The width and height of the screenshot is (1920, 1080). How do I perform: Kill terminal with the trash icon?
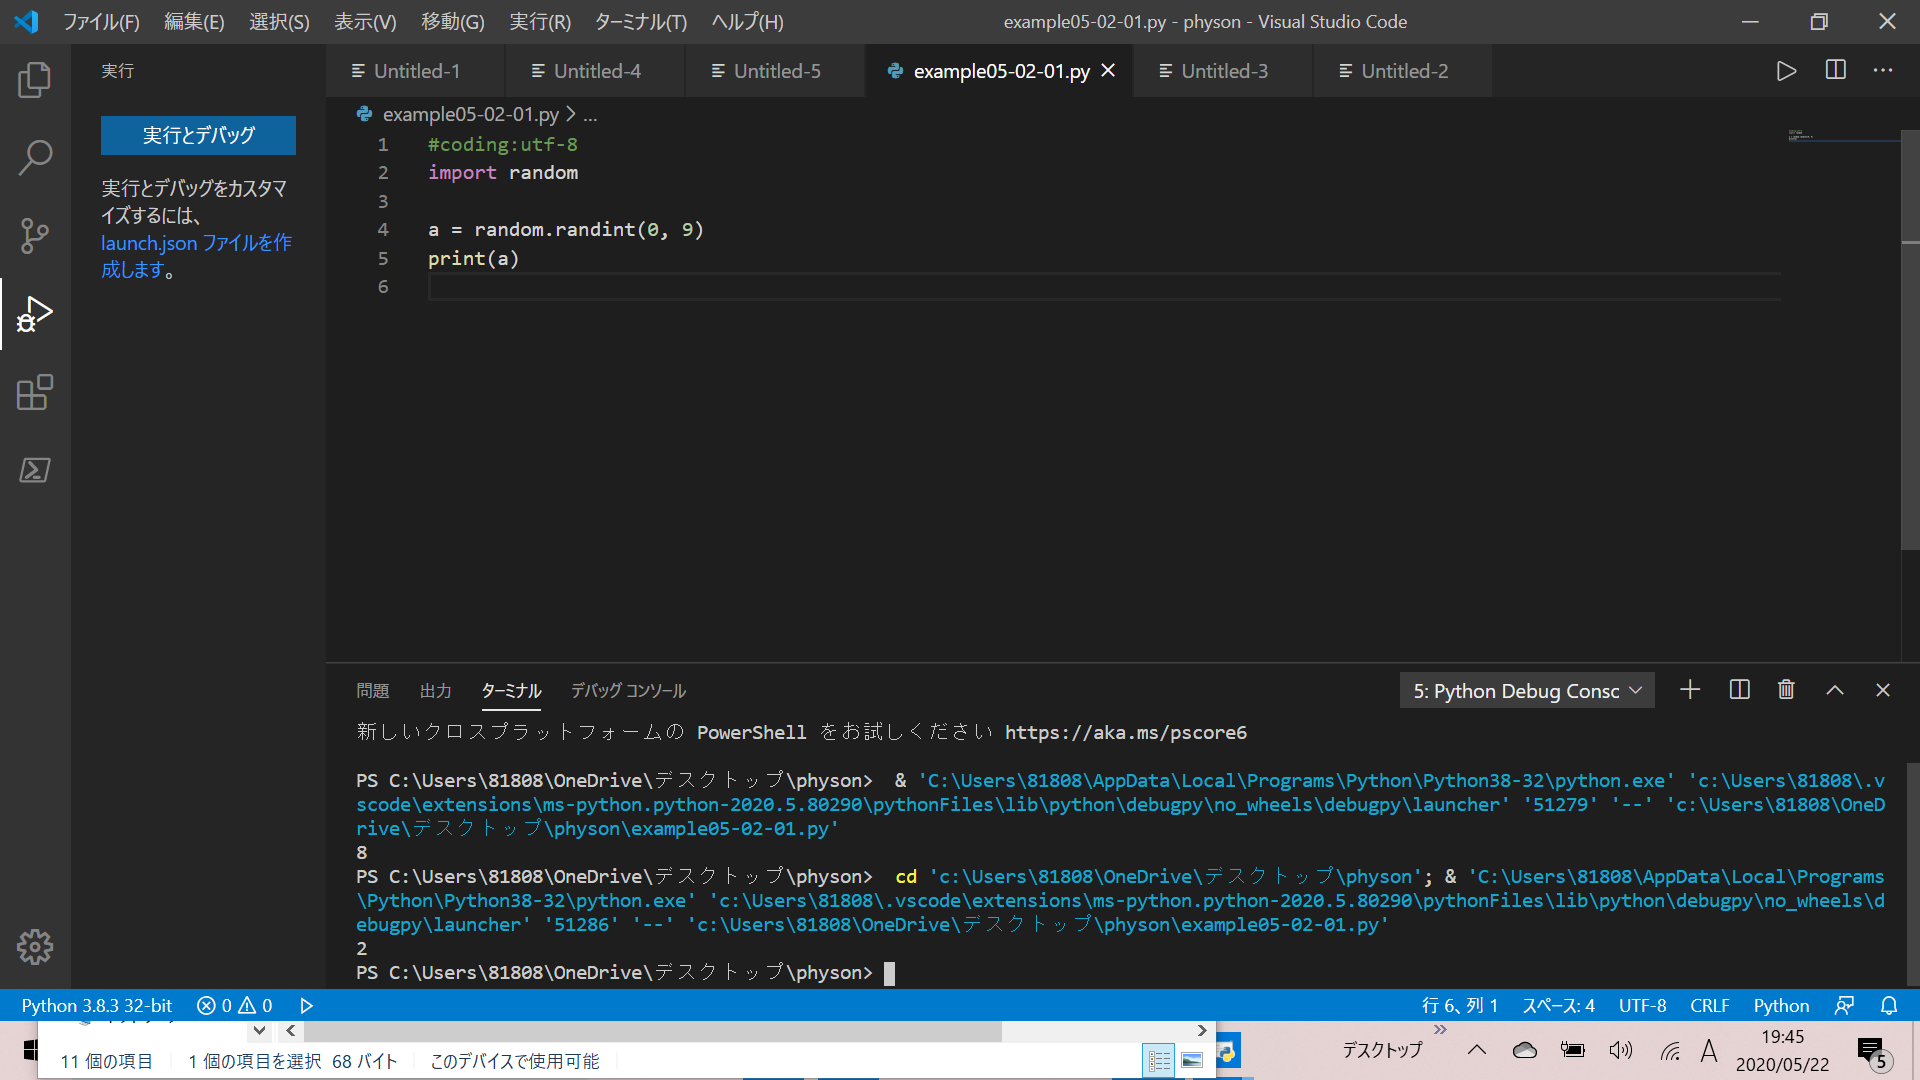(1786, 690)
